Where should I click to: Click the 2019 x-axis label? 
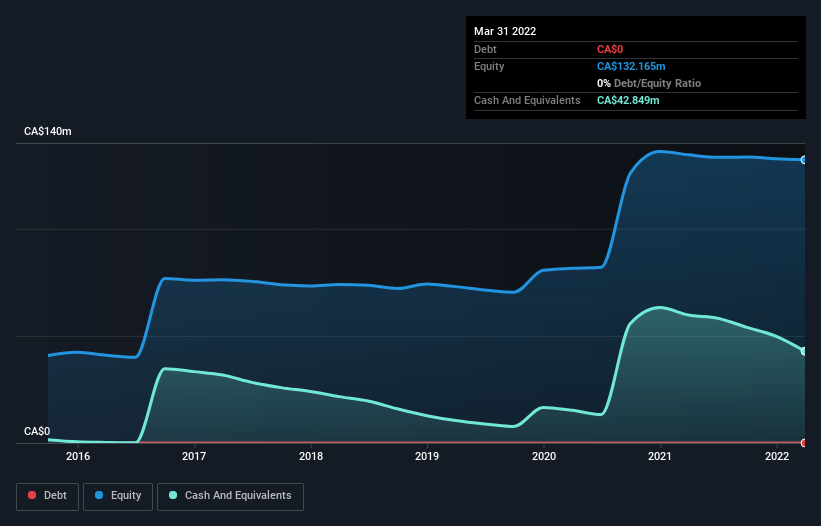(x=427, y=456)
